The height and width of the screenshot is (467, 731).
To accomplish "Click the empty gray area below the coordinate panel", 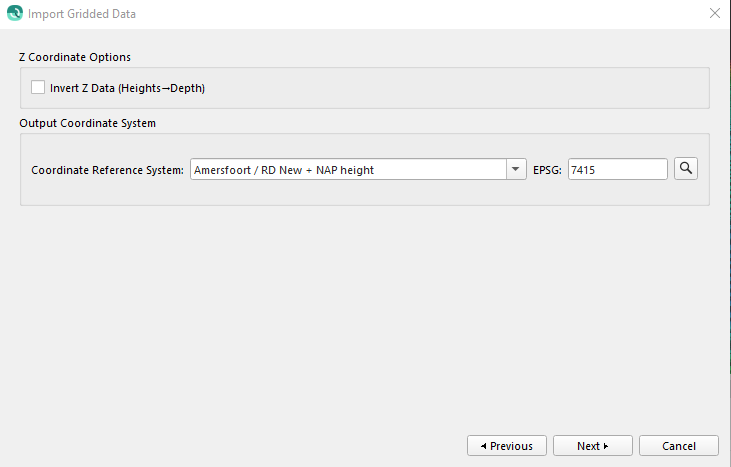I will (x=365, y=320).
